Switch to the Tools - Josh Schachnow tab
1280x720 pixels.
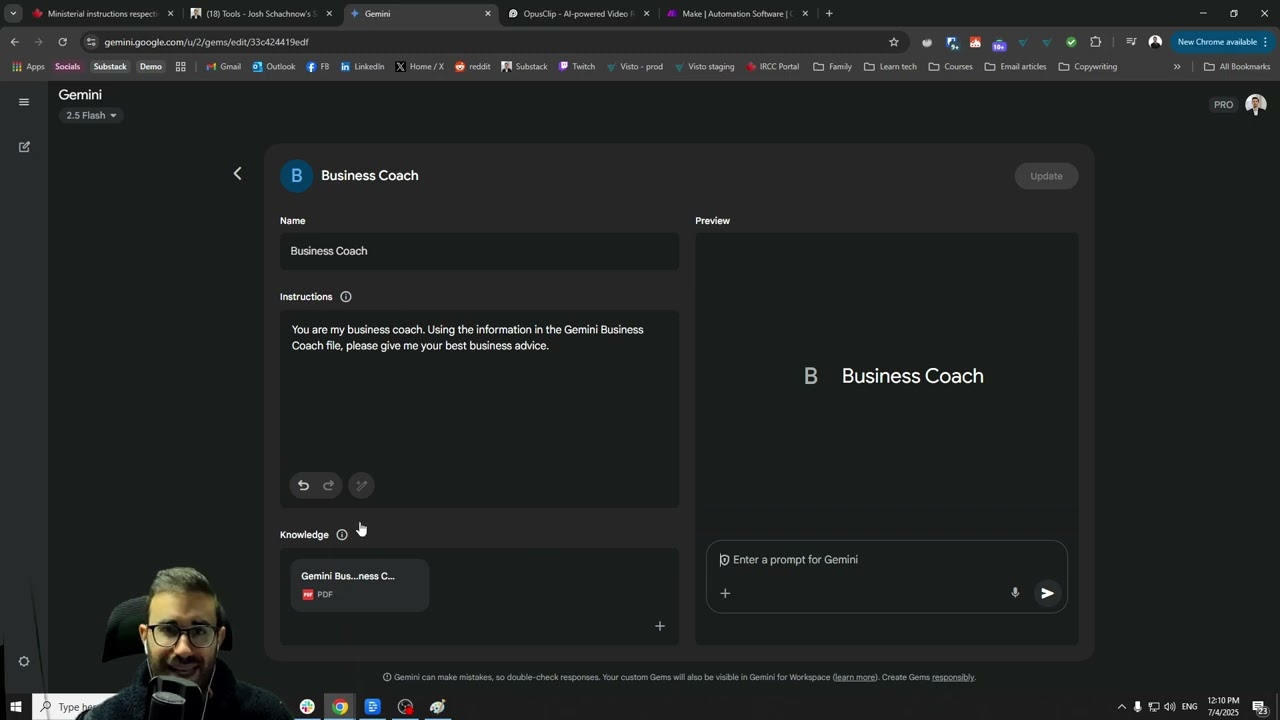coord(262,14)
